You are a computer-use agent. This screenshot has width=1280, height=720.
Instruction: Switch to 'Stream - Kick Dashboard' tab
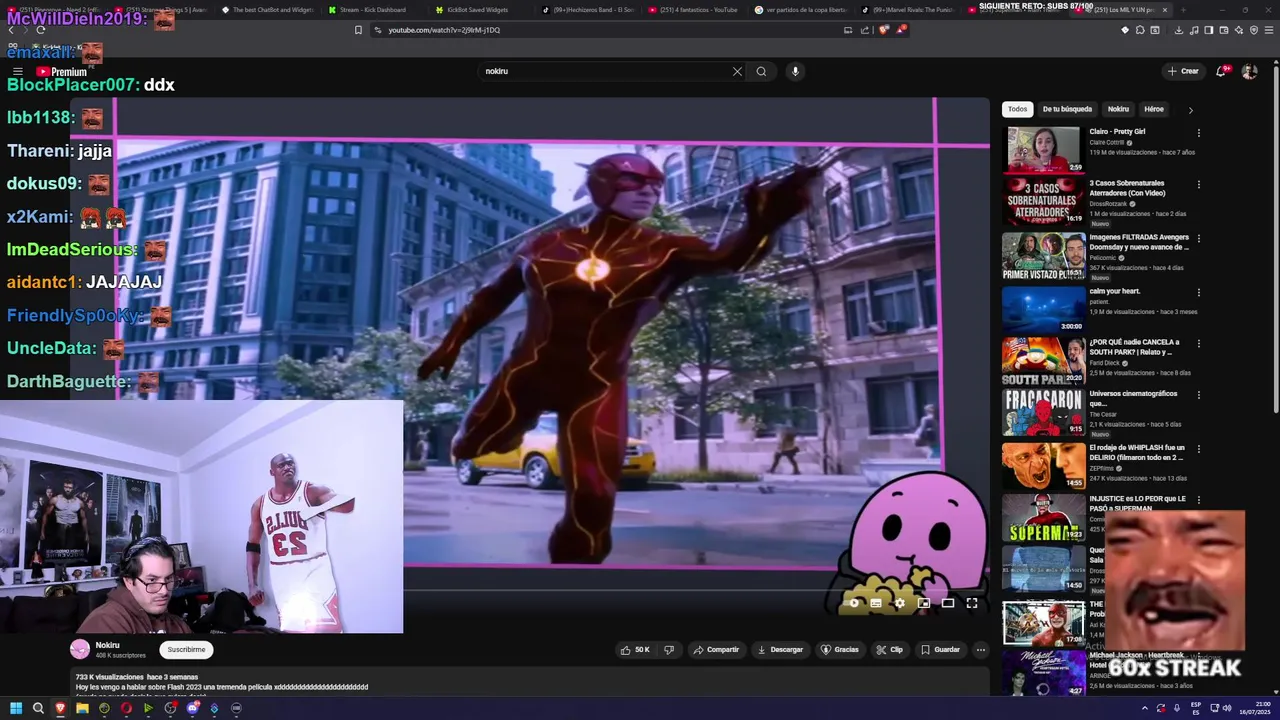pyautogui.click(x=372, y=10)
